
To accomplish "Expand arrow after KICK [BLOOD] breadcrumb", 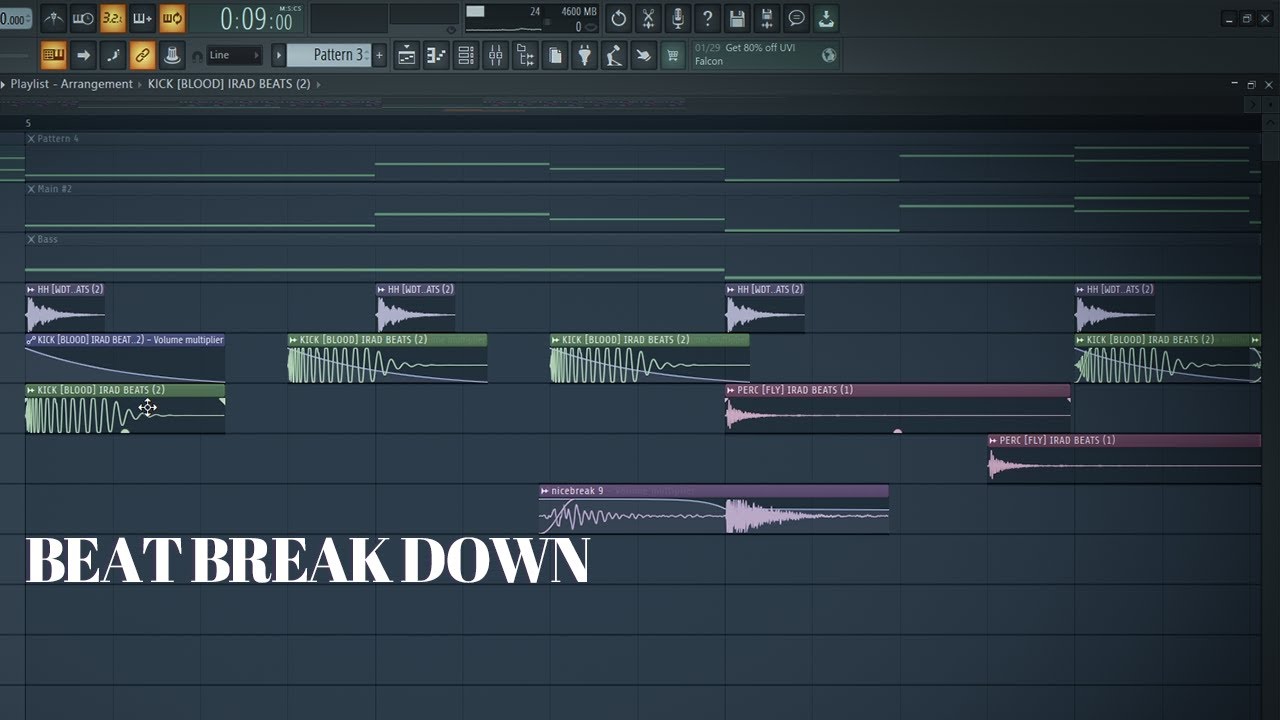I will click(x=318, y=84).
